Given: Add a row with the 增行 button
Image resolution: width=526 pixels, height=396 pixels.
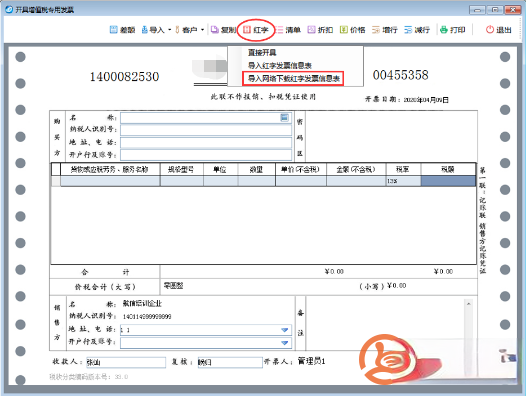Looking at the screenshot, I should point(385,30).
